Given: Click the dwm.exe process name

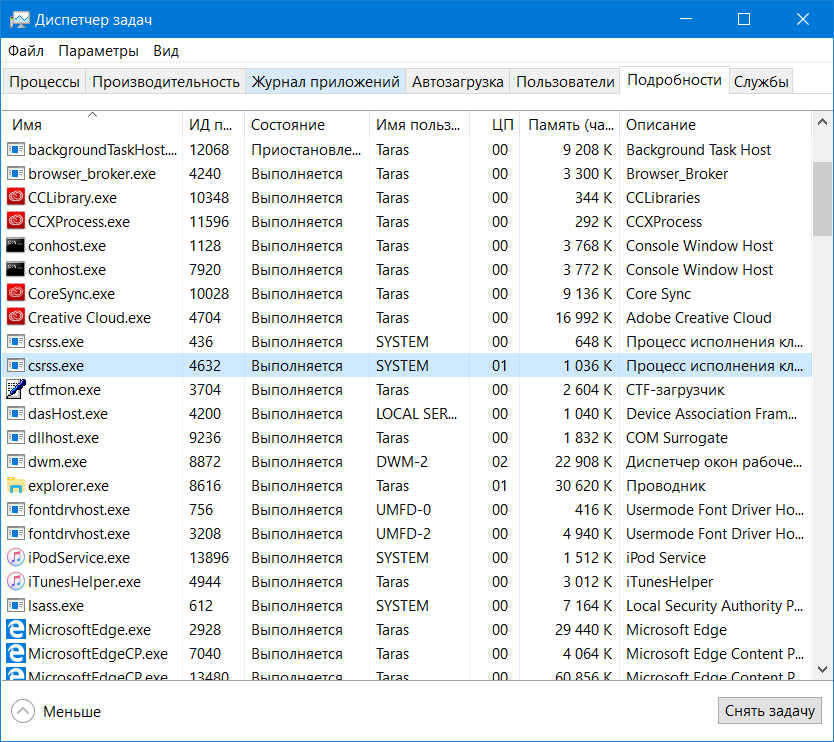Looking at the screenshot, I should [x=57, y=462].
